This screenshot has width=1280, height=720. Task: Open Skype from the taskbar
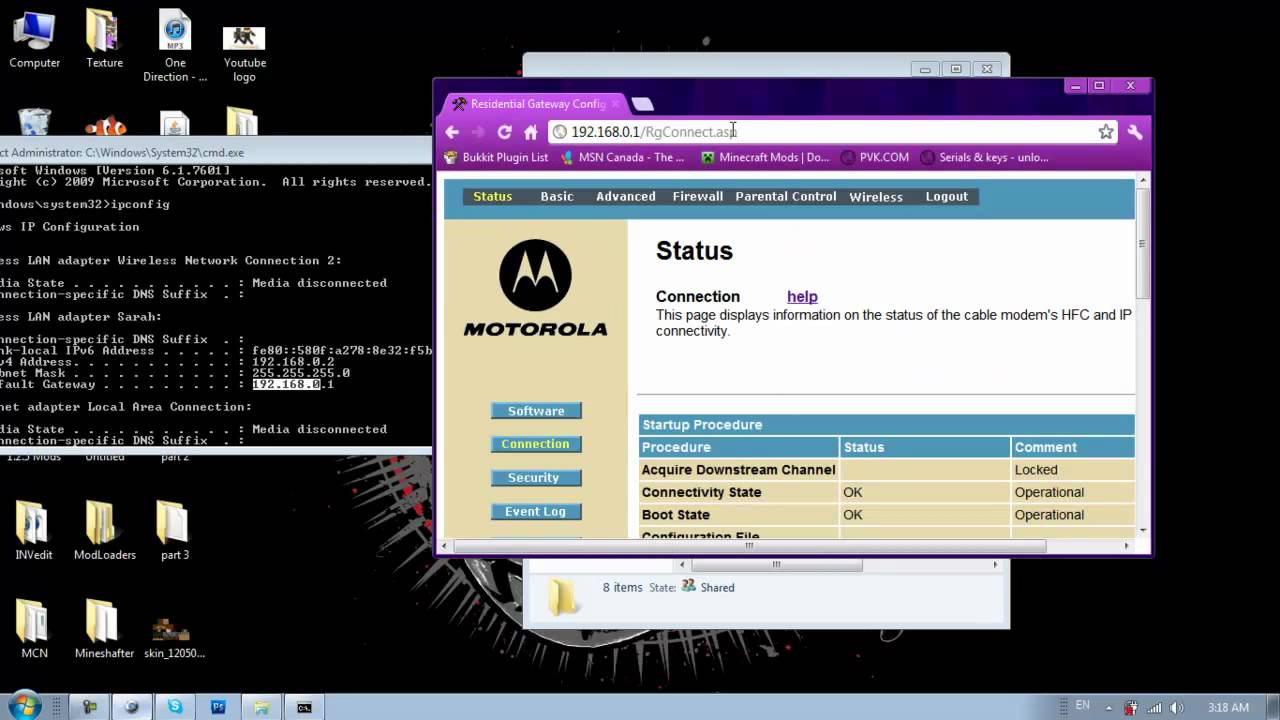coord(175,707)
